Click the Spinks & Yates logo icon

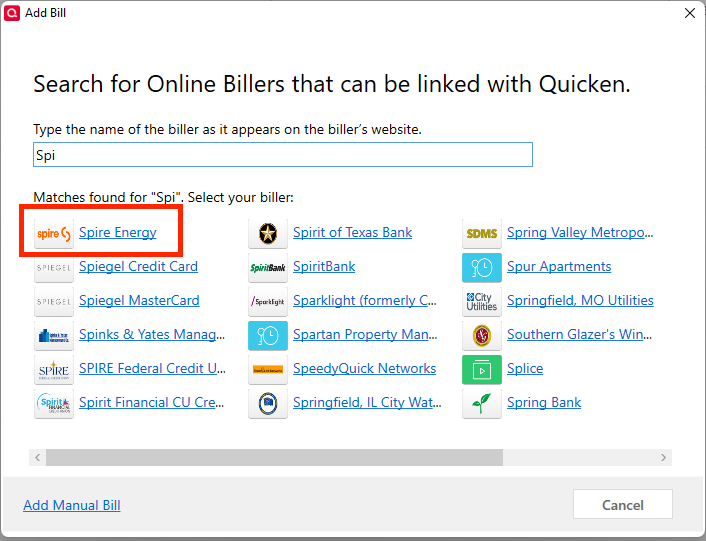point(54,335)
